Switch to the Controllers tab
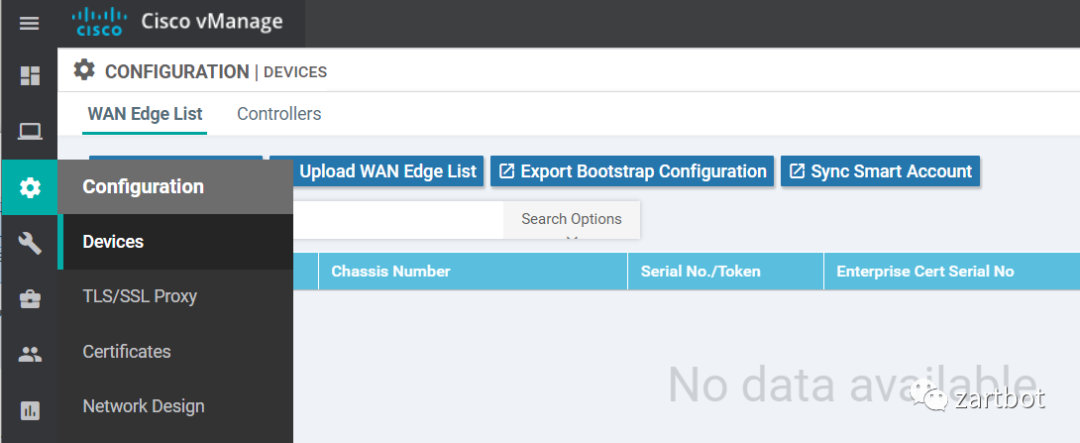The height and width of the screenshot is (443, 1080). click(x=279, y=114)
